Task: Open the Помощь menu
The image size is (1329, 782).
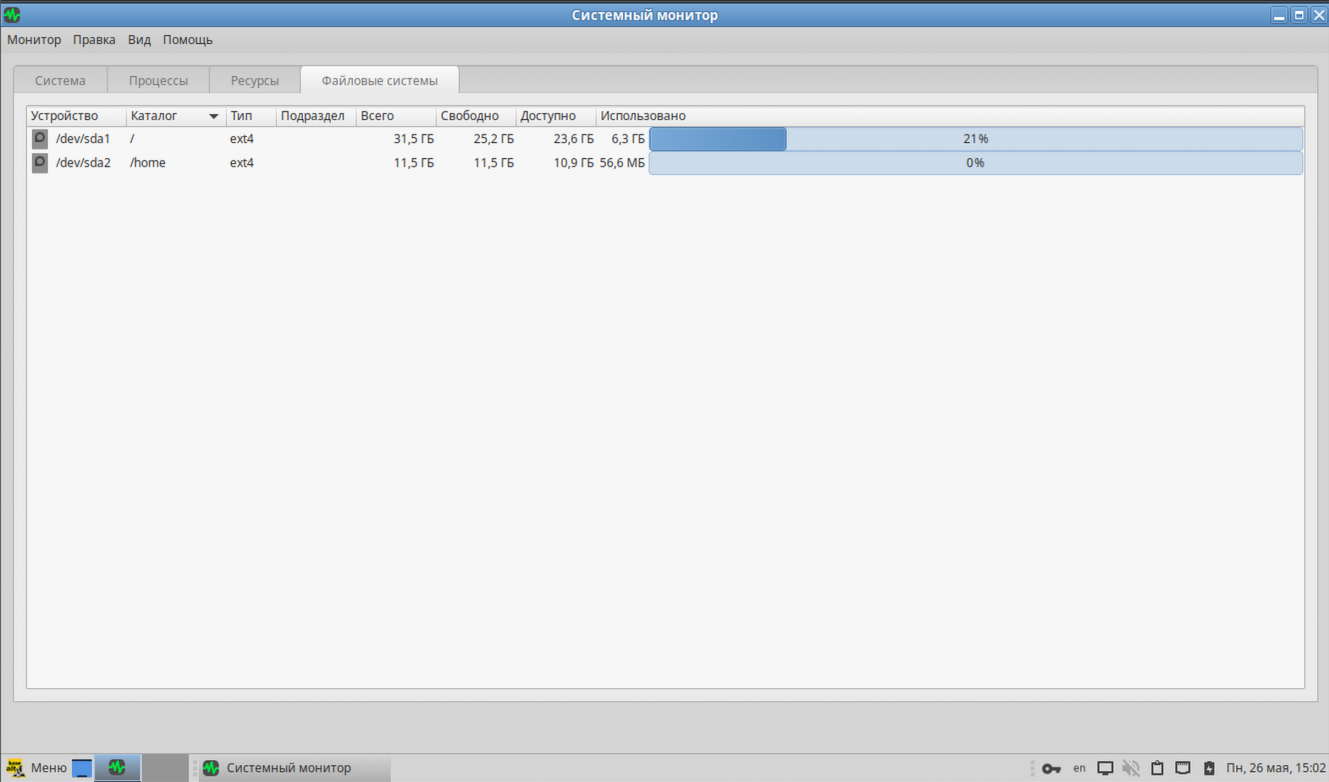Action: click(x=188, y=40)
